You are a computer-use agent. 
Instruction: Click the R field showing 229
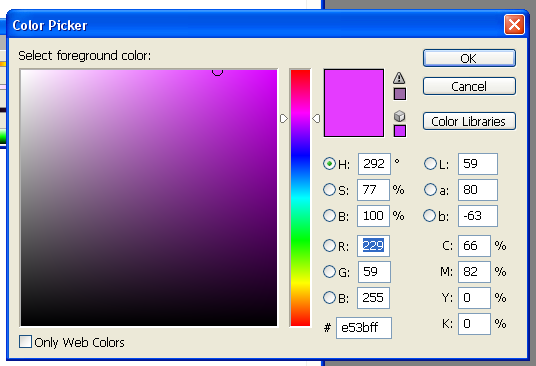373,246
